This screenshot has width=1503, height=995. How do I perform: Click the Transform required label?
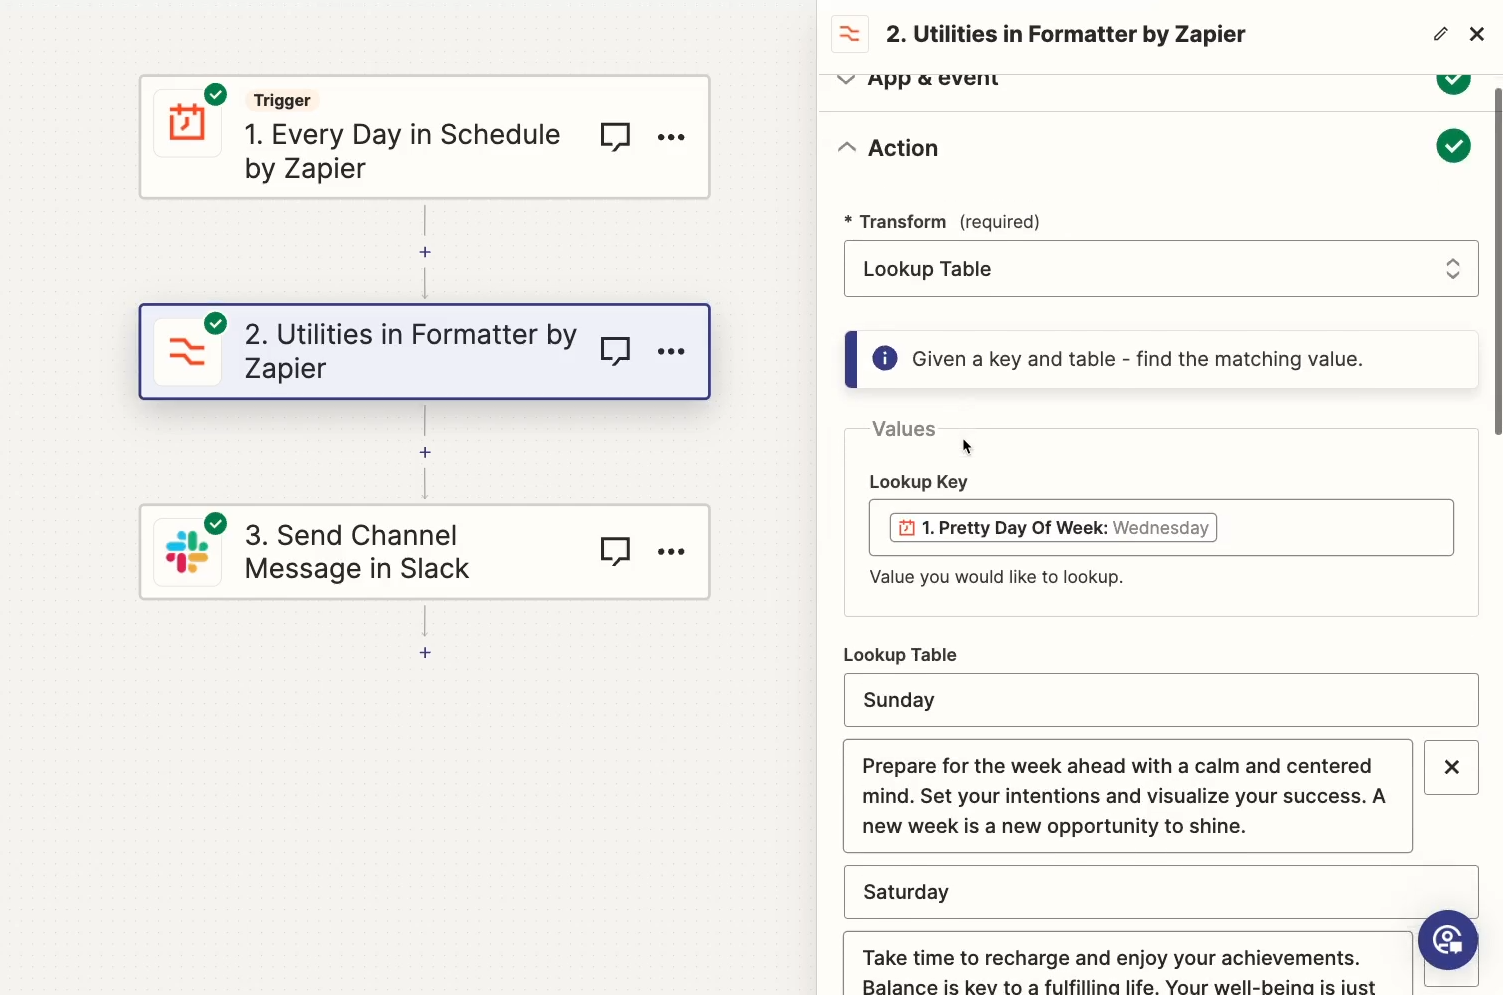942,222
